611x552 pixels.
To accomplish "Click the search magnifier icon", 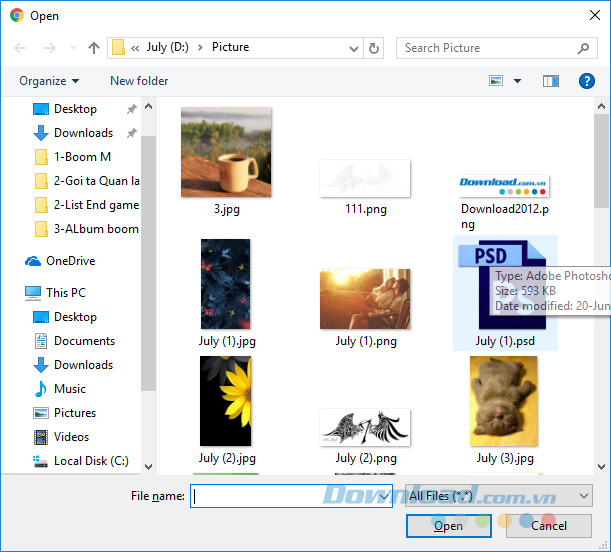I will point(584,48).
